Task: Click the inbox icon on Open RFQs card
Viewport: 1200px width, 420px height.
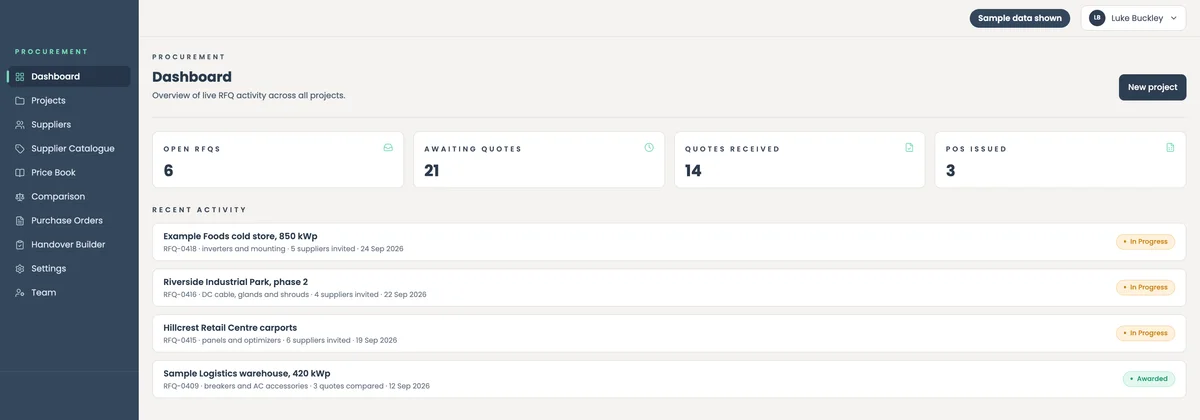Action: [388, 148]
